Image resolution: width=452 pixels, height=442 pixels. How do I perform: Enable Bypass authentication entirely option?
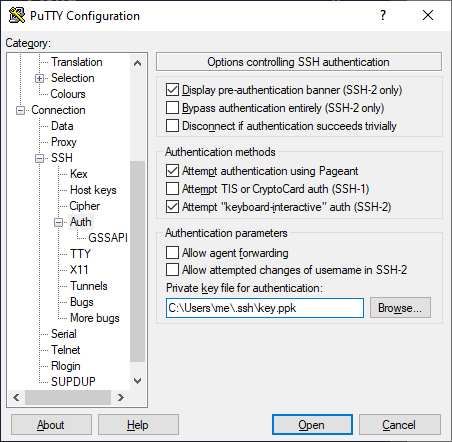point(172,108)
